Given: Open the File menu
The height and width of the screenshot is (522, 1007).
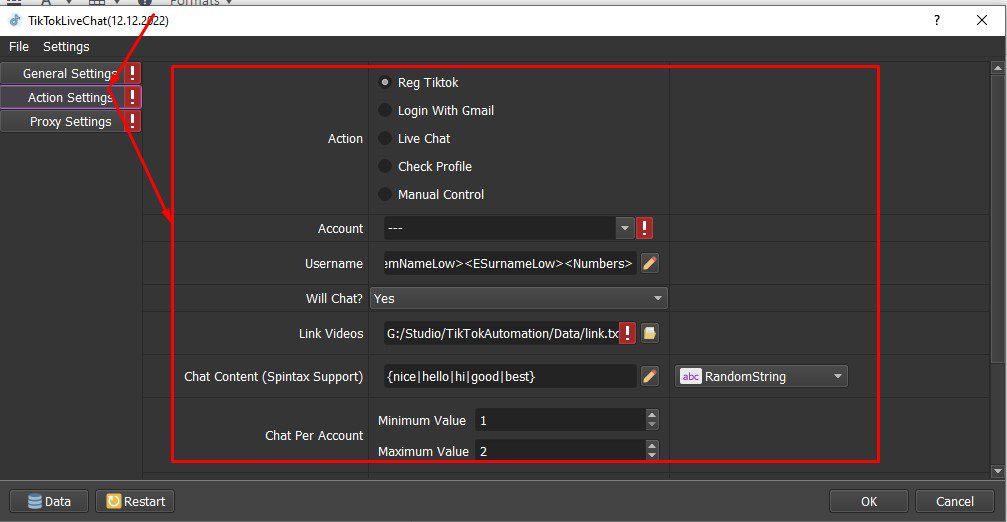Looking at the screenshot, I should point(19,46).
